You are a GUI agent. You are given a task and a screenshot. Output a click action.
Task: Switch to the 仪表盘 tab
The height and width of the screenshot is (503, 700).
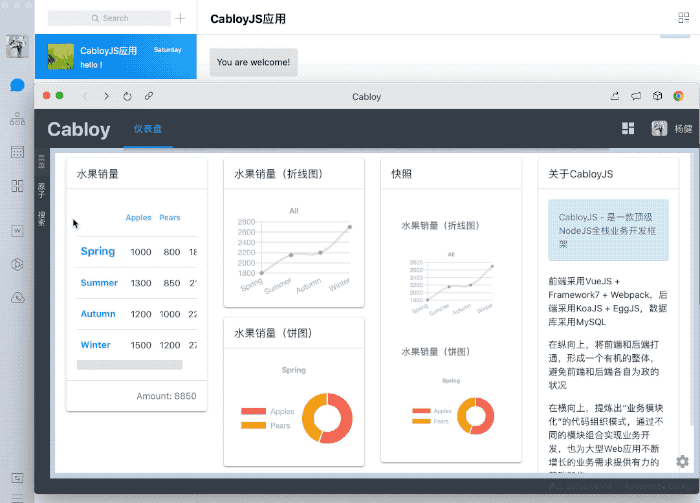point(148,129)
